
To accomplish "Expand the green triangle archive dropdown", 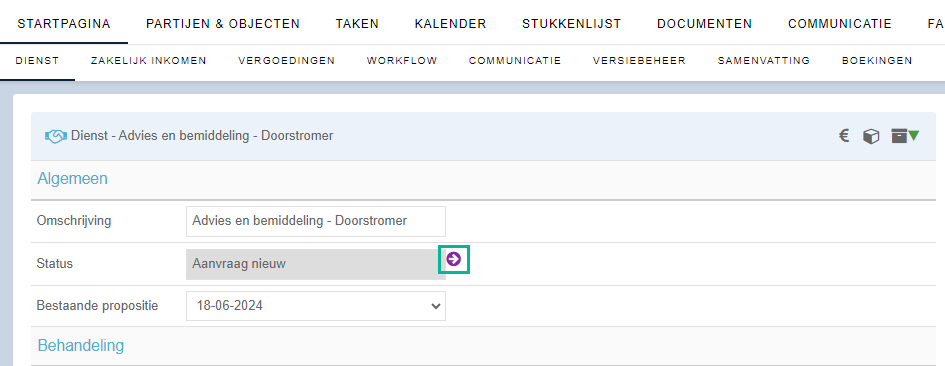I will [914, 136].
